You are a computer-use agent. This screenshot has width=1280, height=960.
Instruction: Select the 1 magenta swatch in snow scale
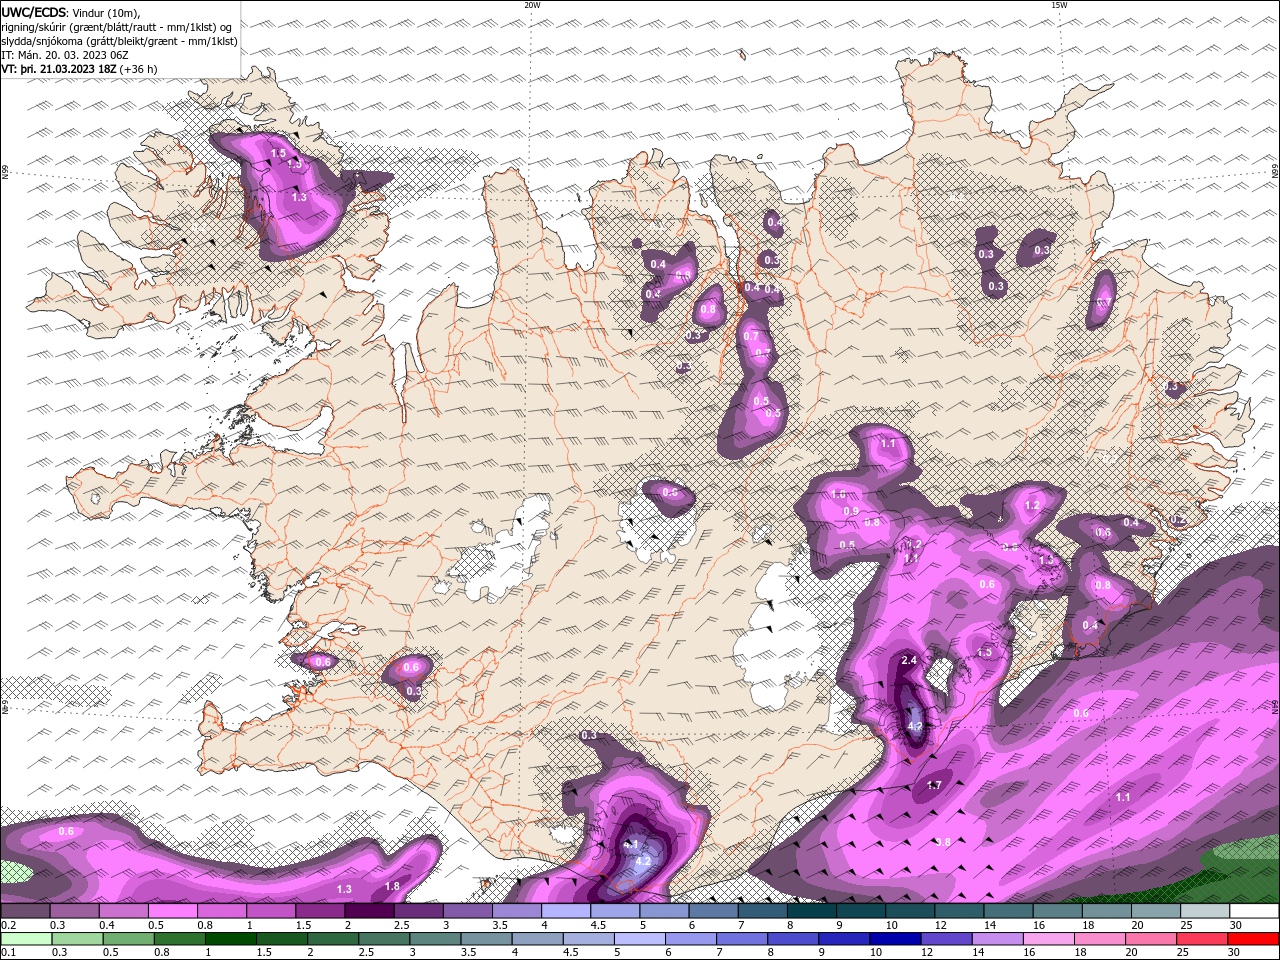click(x=271, y=911)
